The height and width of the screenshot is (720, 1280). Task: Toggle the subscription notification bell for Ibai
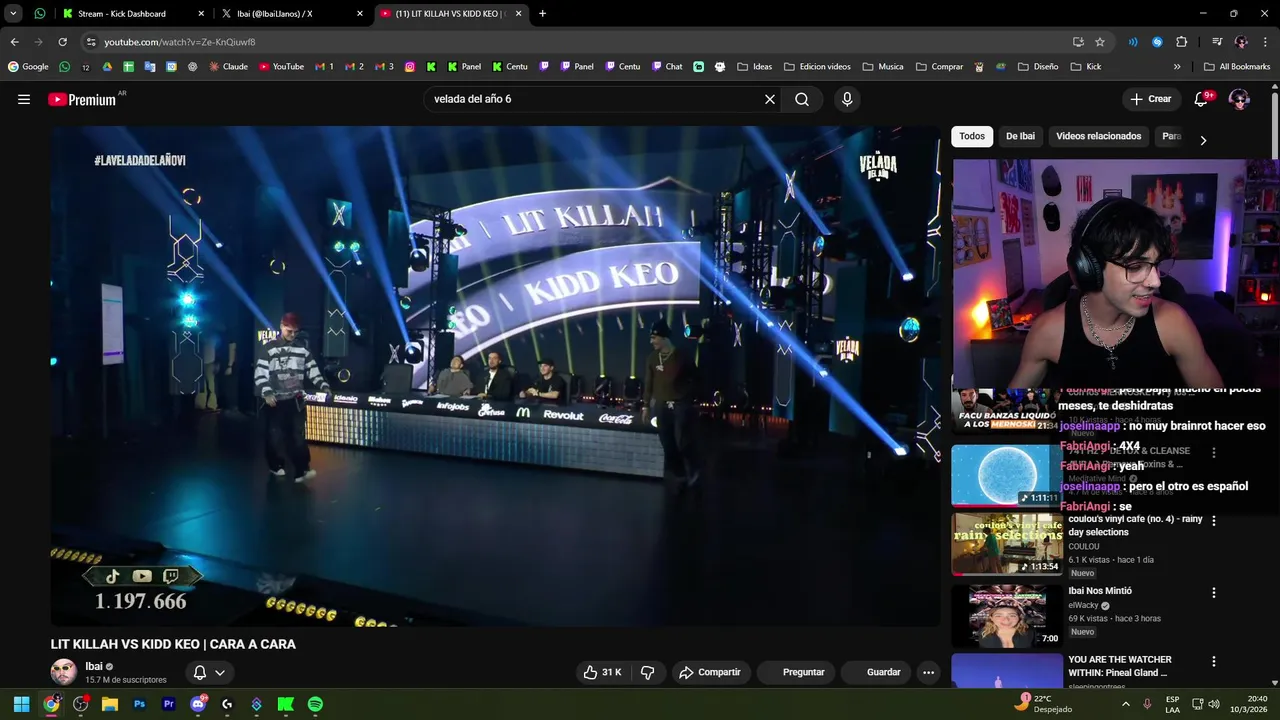[x=209, y=672]
